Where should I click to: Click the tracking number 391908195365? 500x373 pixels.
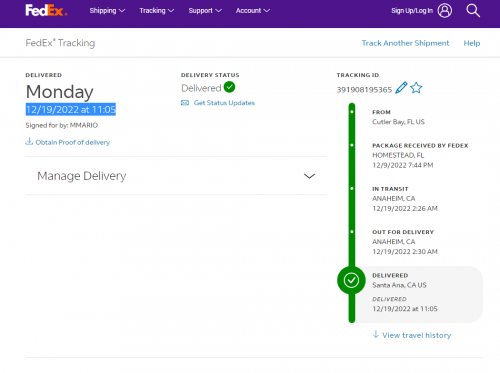click(364, 90)
